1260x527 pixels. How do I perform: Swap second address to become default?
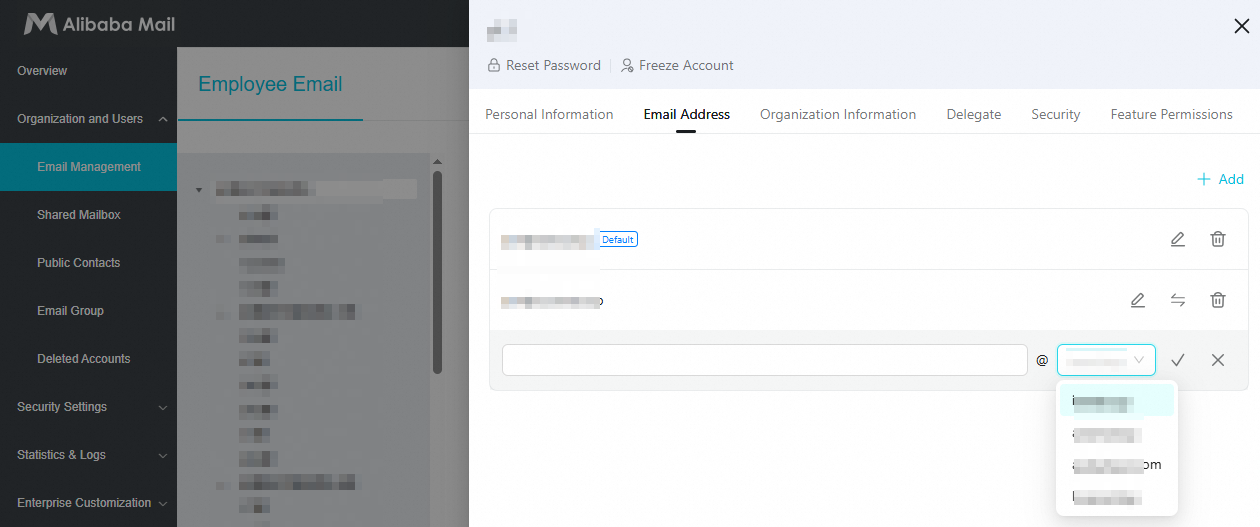coord(1177,300)
